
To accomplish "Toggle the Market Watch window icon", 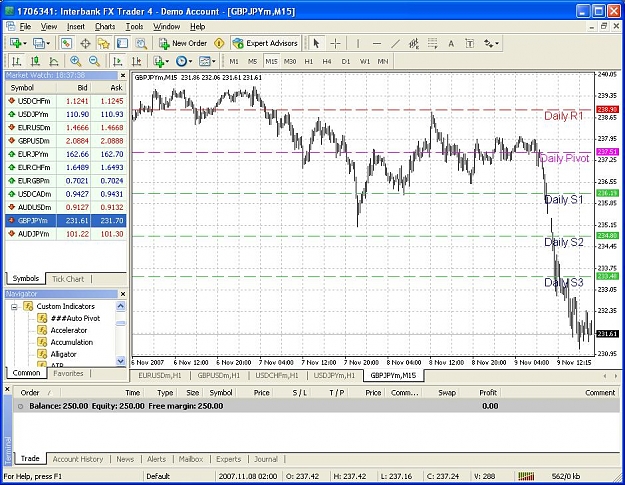I will [66, 43].
